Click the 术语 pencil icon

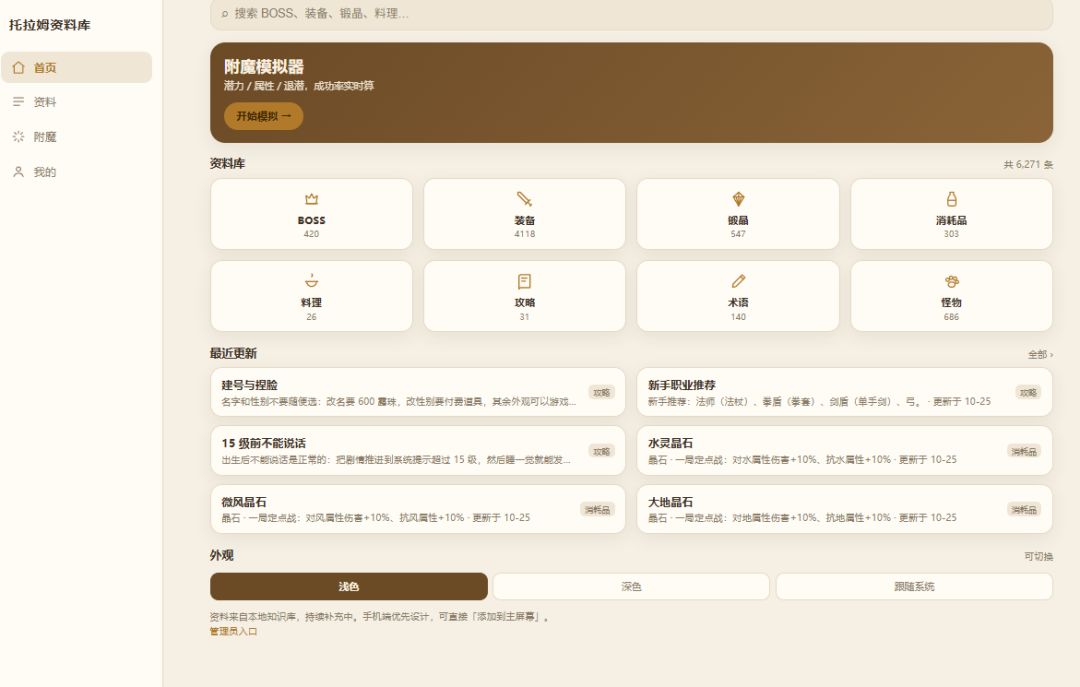point(738,281)
